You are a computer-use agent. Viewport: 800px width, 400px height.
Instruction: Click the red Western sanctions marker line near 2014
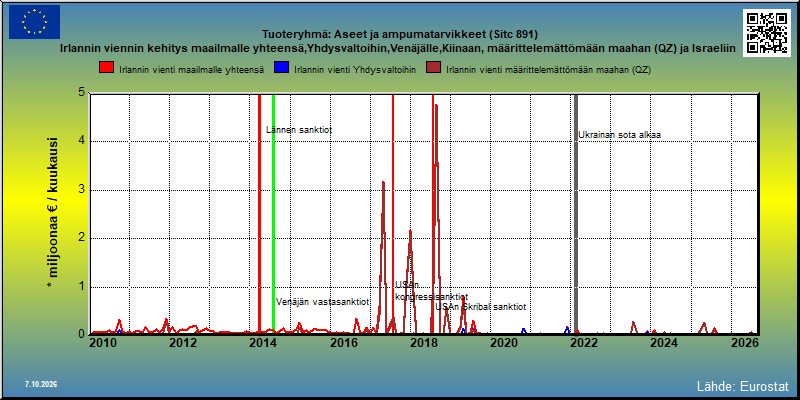(259, 214)
